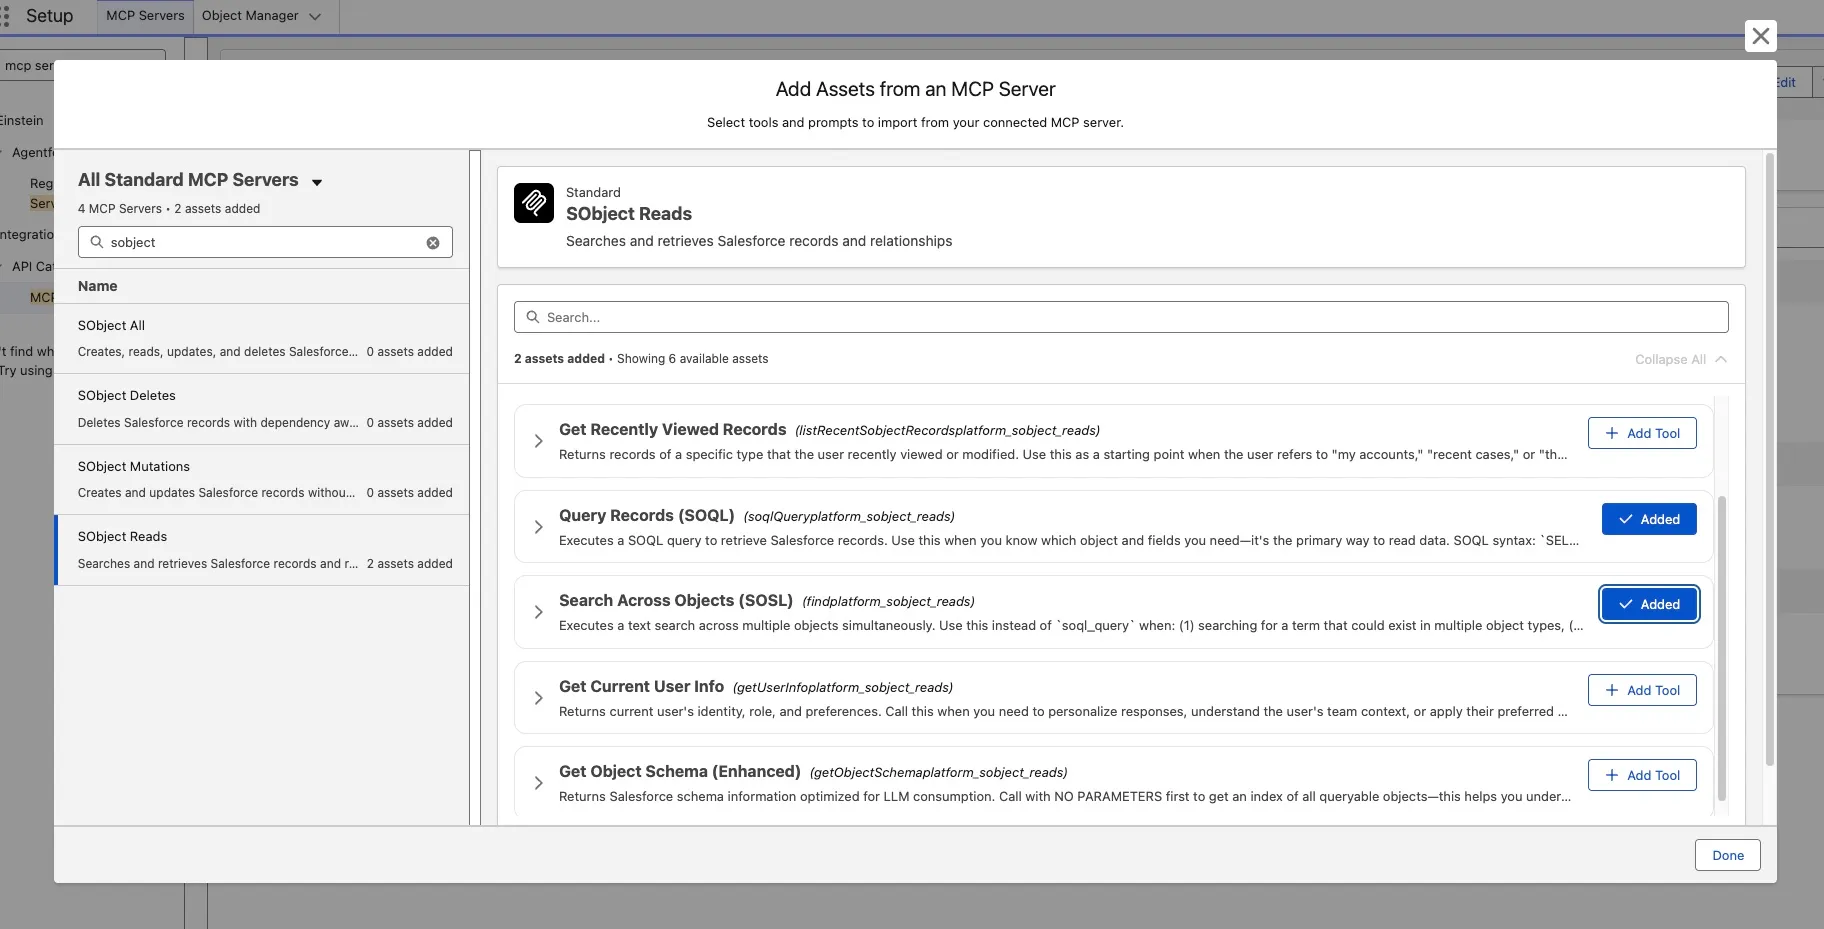Collapse all assets in the list
The image size is (1824, 929).
[1680, 359]
